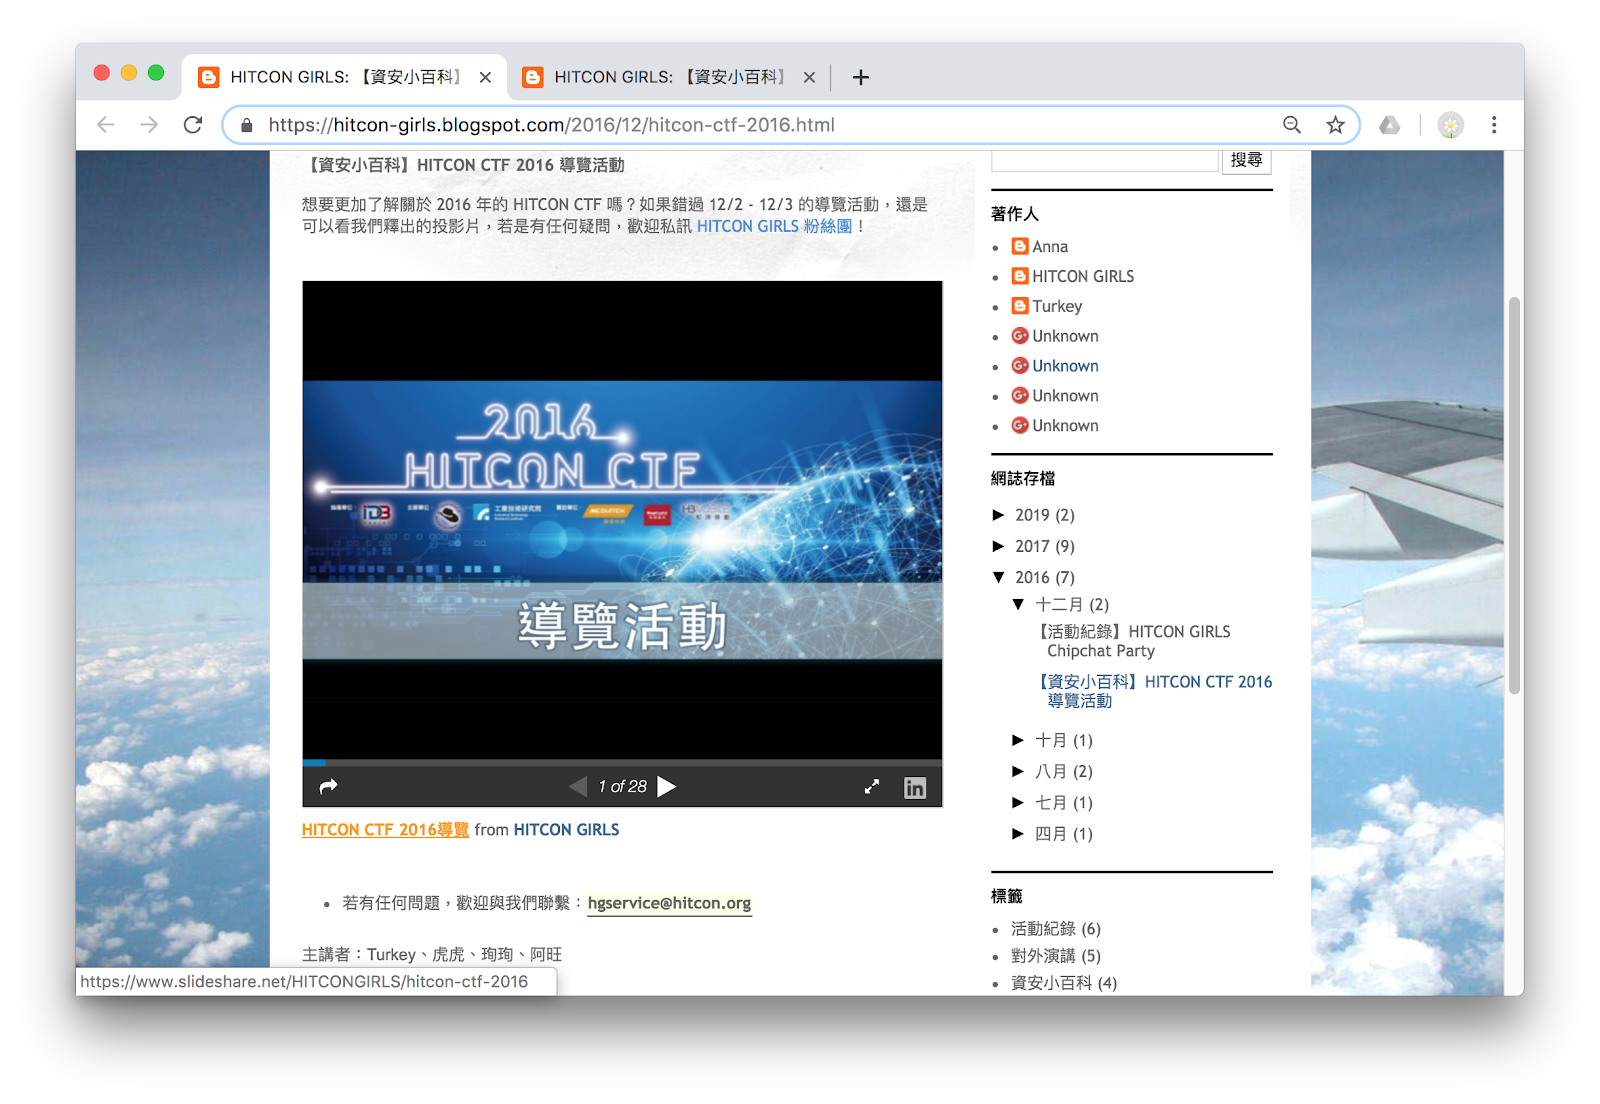Select the first HITCON GIRLS tab
The image size is (1600, 1104).
click(345, 77)
